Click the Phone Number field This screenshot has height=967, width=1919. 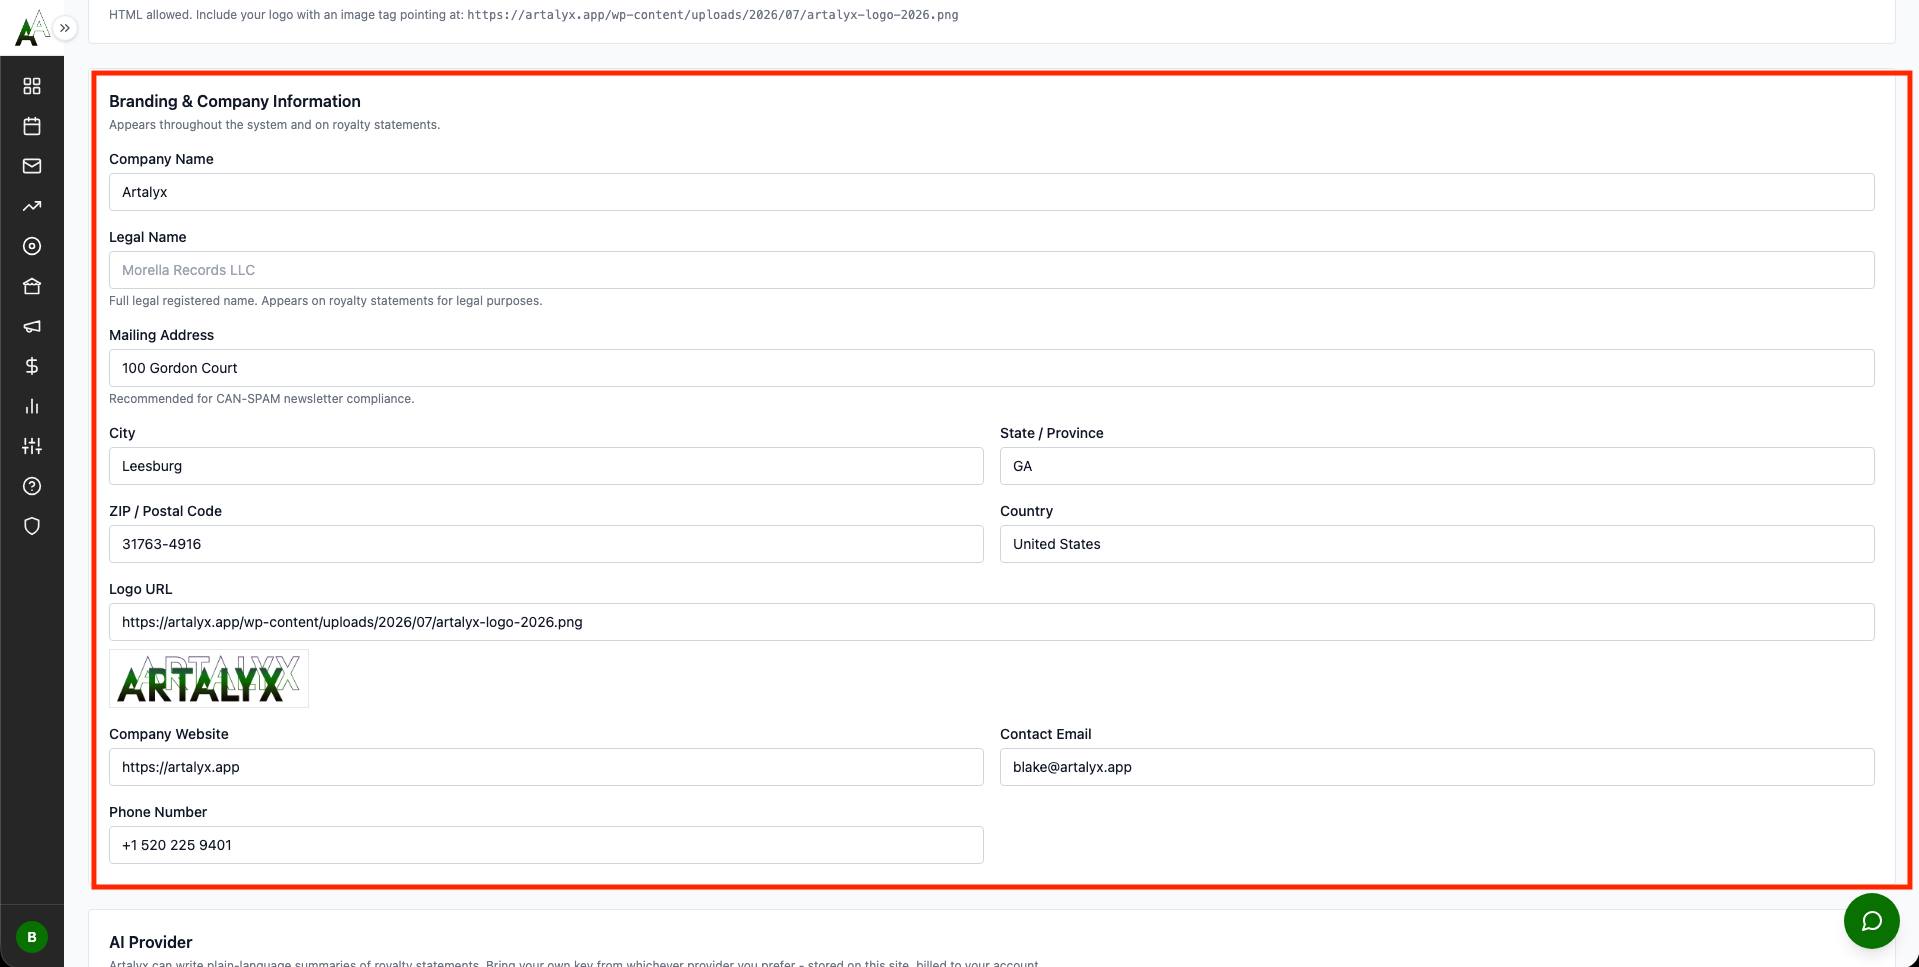click(546, 845)
